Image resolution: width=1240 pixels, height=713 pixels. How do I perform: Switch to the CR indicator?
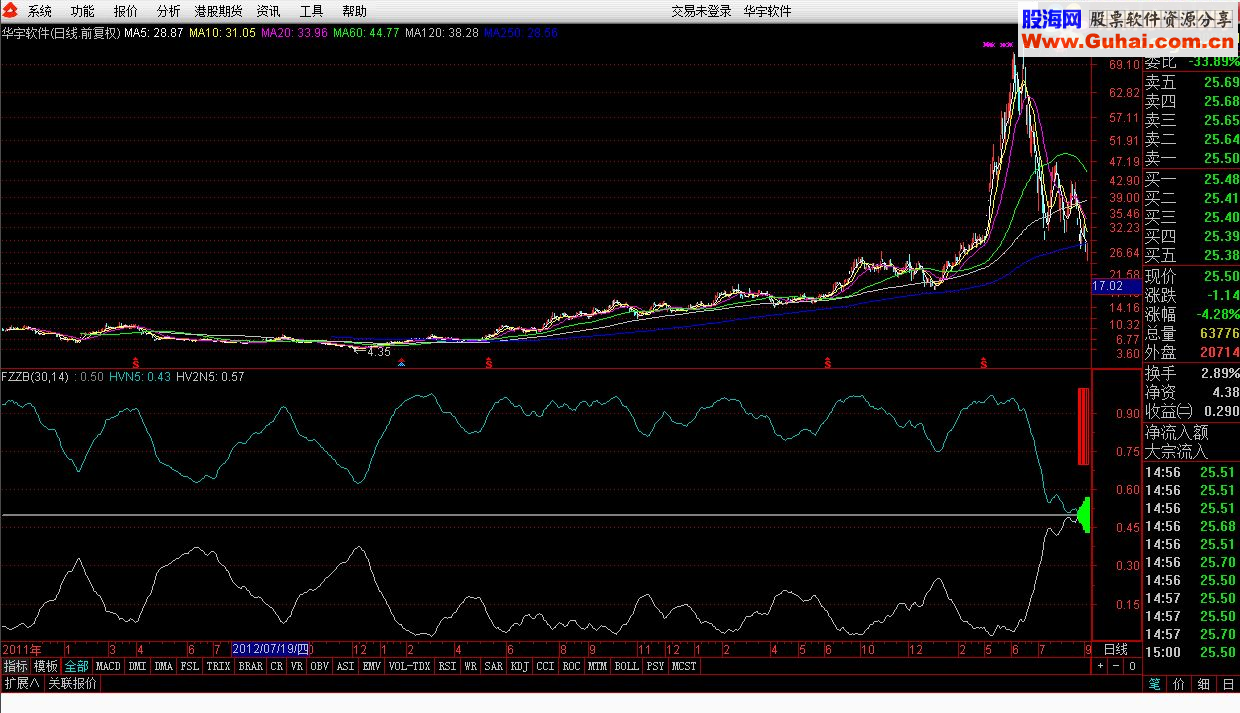pyautogui.click(x=277, y=666)
